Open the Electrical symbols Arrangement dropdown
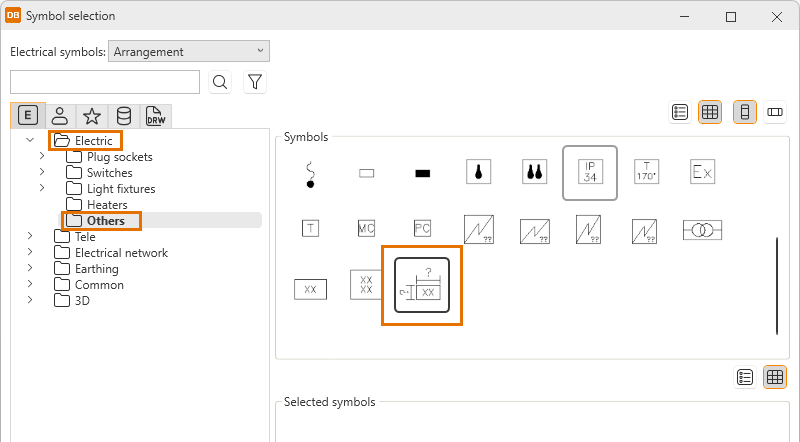Viewport: 800px width, 442px height. click(189, 52)
